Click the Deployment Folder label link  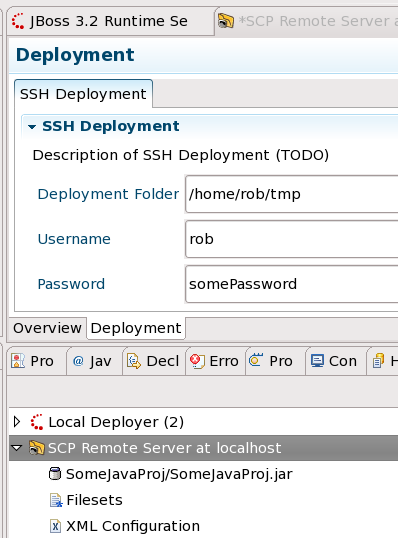pyautogui.click(x=108, y=194)
